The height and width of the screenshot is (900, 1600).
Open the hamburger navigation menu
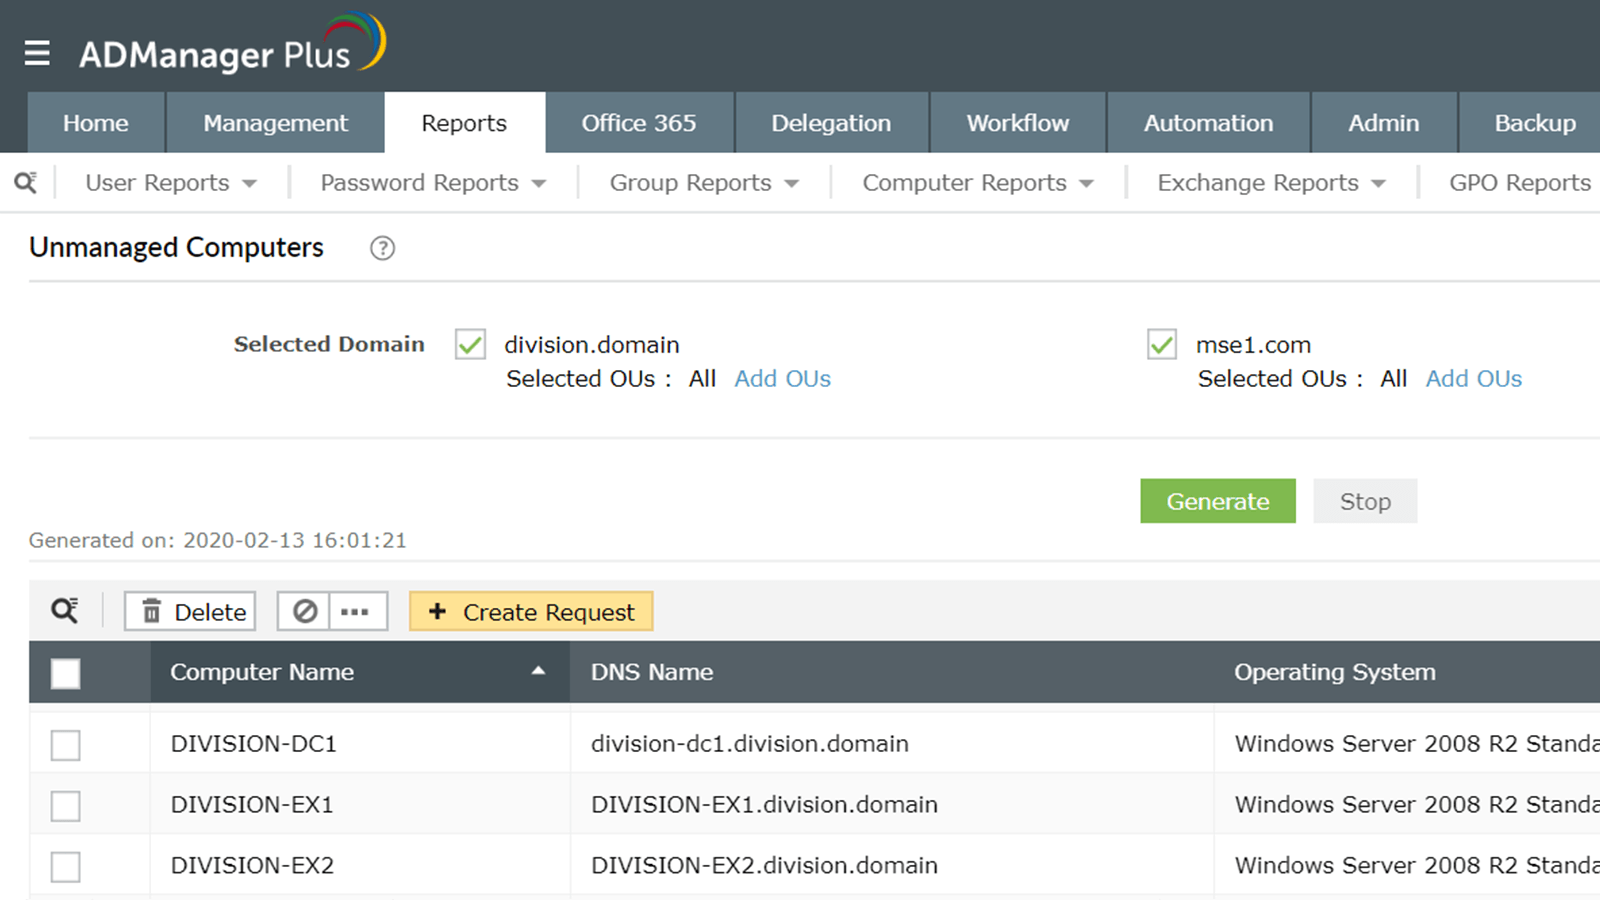(x=37, y=53)
